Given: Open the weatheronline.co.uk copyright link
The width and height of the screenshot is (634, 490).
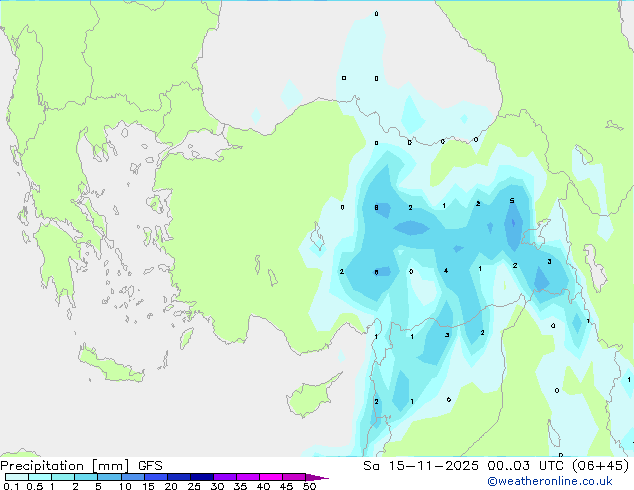Looking at the screenshot, I should (550, 482).
